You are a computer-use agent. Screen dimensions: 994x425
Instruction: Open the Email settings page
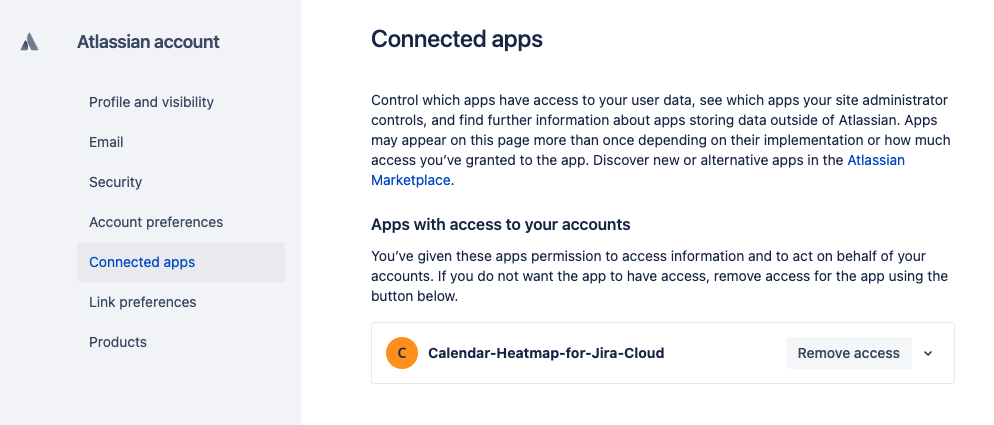click(x=106, y=142)
